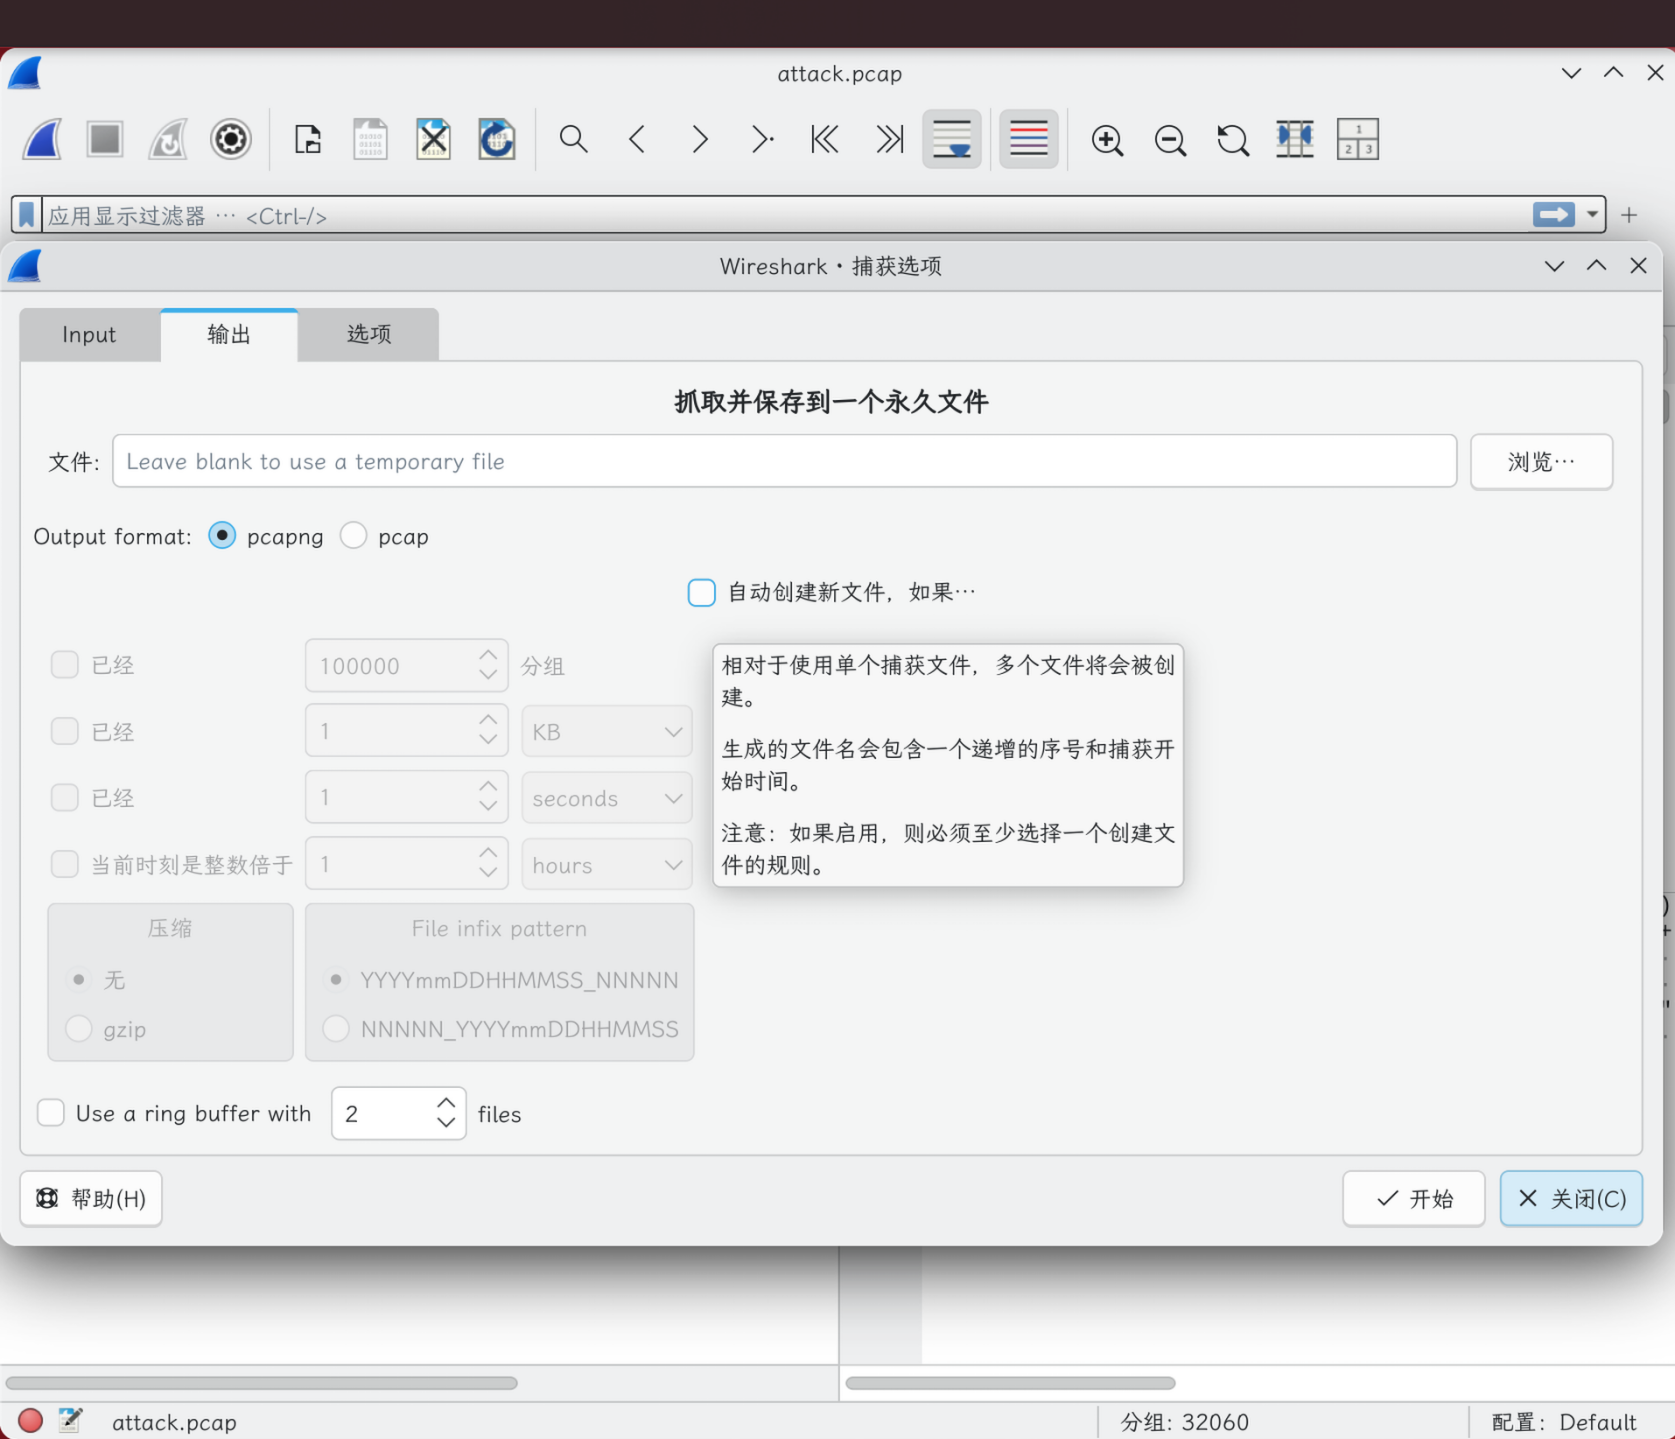Click the save capture file icon

pyautogui.click(x=371, y=139)
